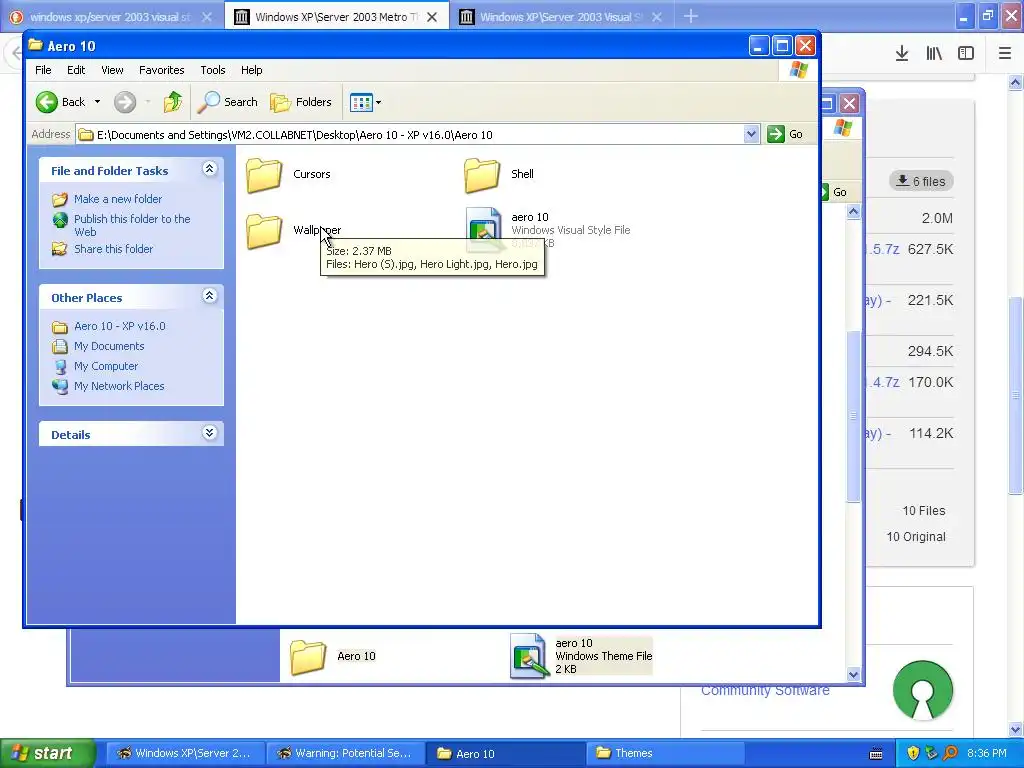Switch to Windows XP\Server 2... taskbar item
This screenshot has width=1024, height=768.
click(x=184, y=754)
